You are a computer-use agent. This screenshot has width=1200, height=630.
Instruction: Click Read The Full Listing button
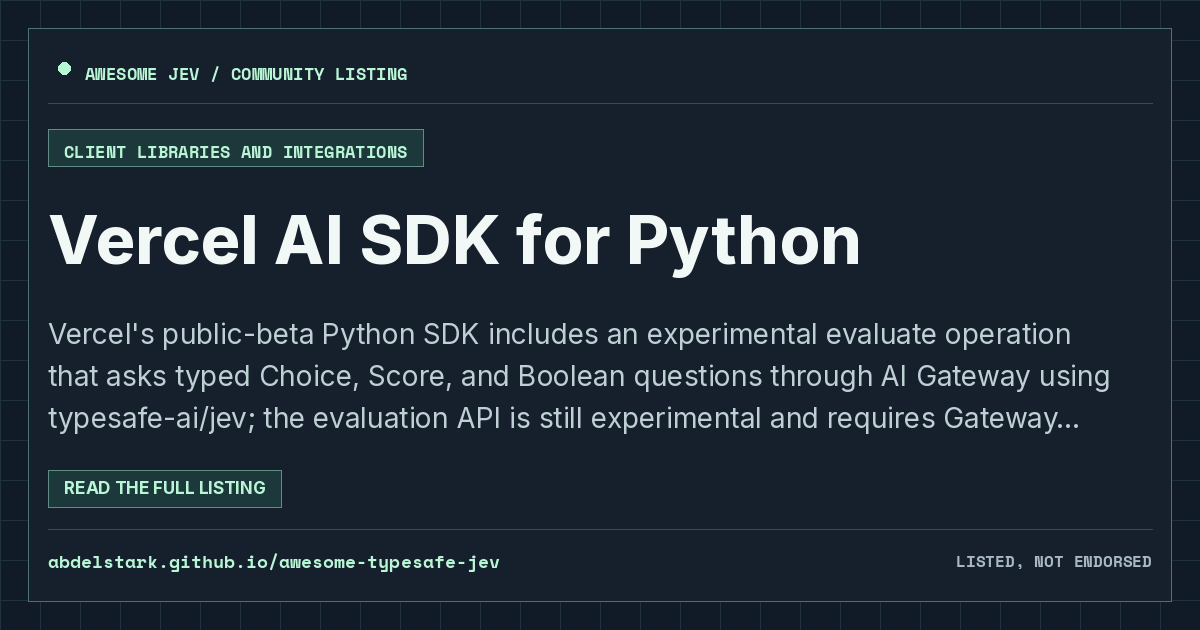tap(165, 489)
